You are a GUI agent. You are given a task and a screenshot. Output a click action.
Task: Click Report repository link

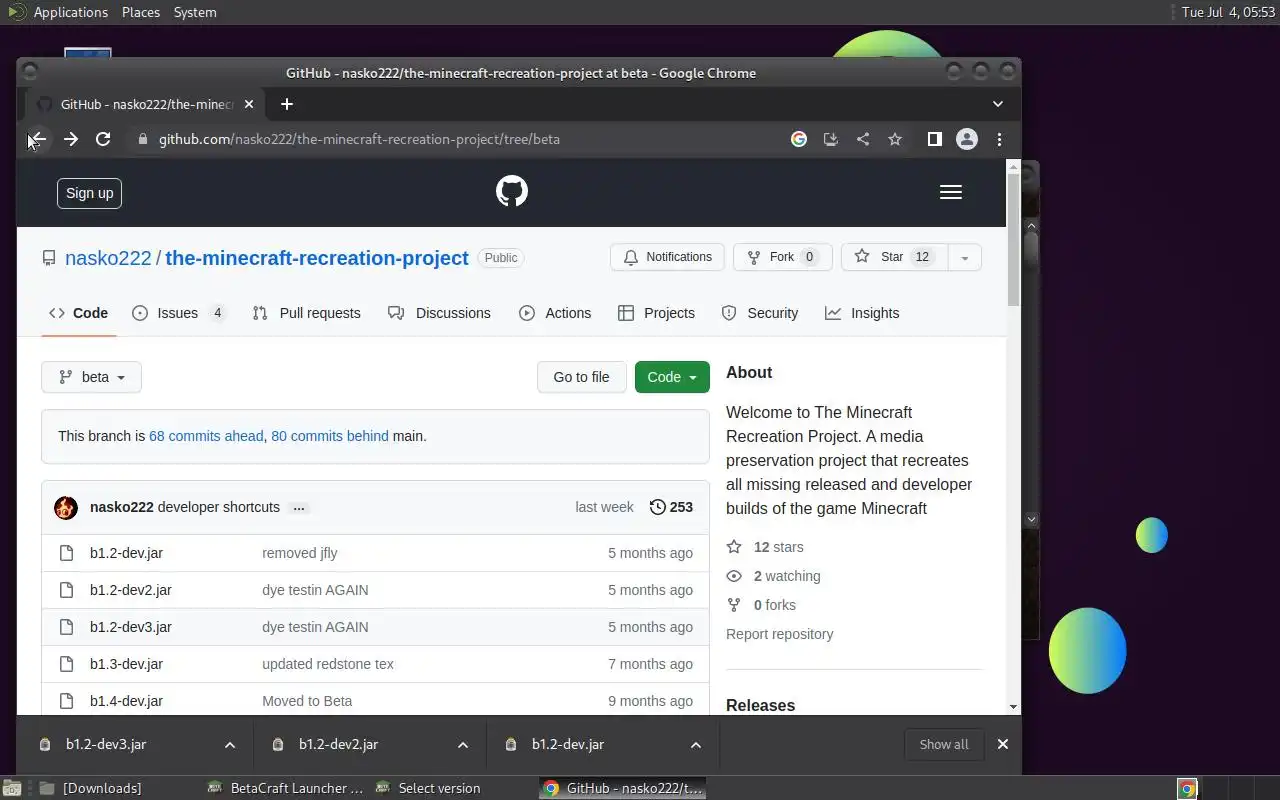779,634
